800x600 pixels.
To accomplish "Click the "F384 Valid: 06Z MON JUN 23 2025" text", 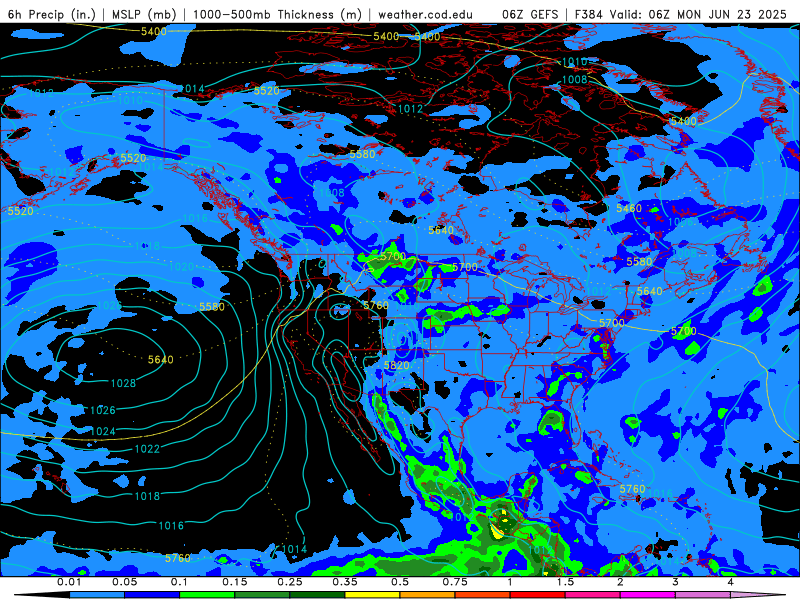I will tap(681, 14).
